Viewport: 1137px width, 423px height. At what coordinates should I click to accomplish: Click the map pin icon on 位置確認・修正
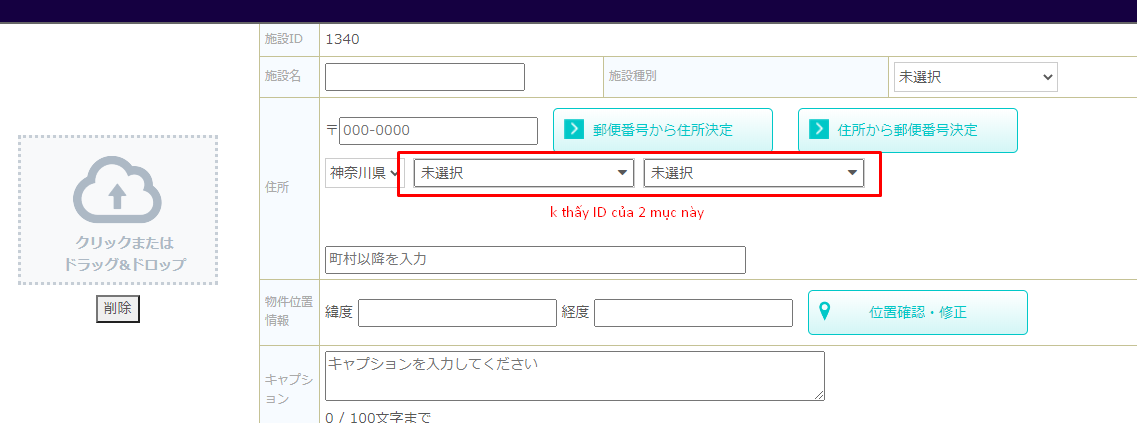[826, 311]
